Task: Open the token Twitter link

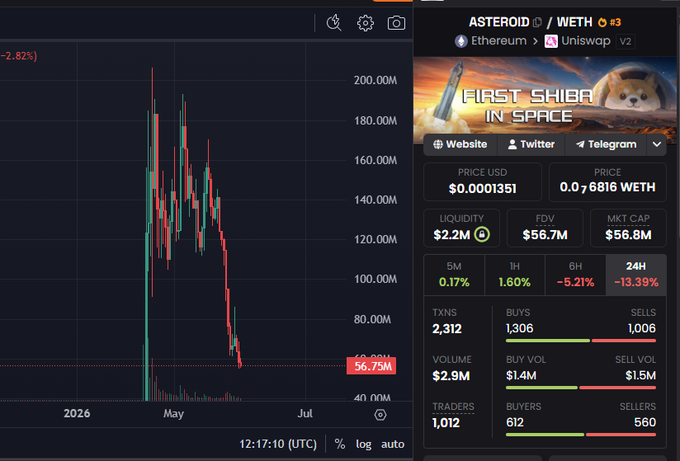Action: 531,144
